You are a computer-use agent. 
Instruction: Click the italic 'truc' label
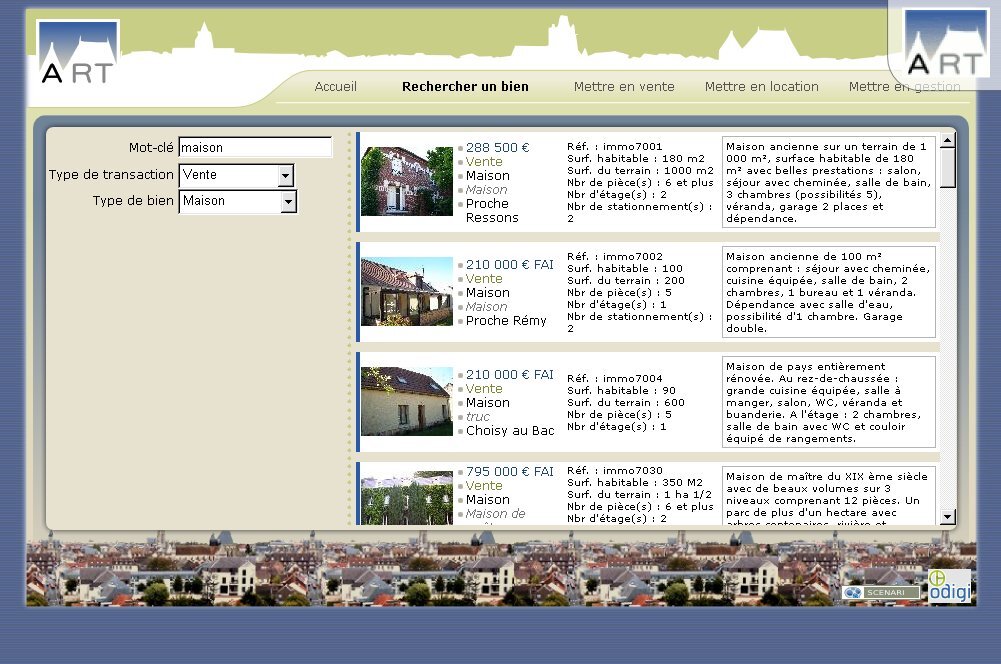tap(478, 416)
